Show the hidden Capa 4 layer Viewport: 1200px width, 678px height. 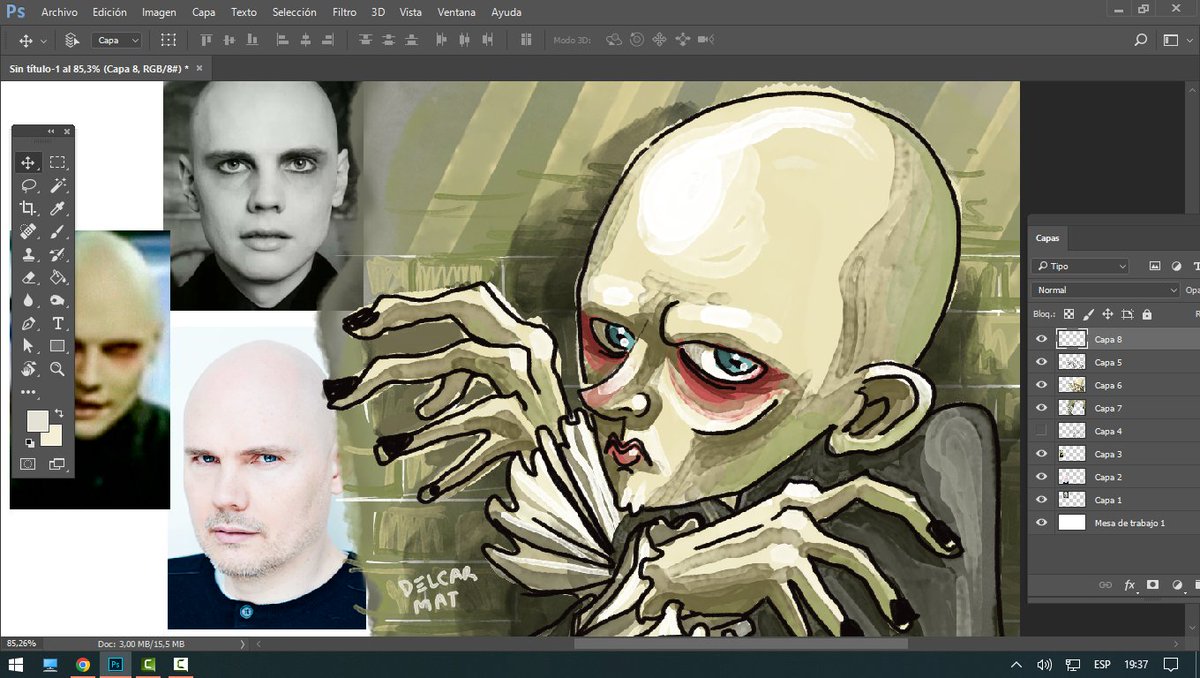point(1041,431)
